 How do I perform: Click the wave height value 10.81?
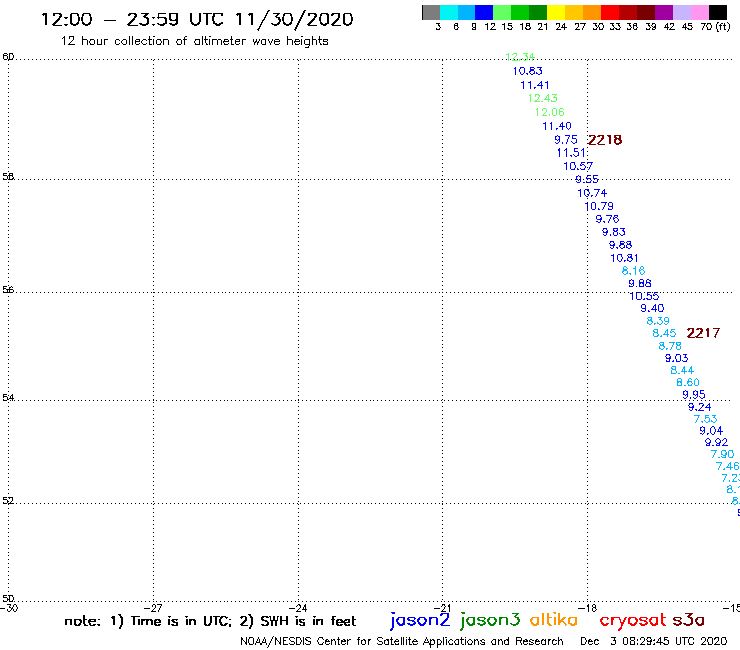[624, 258]
